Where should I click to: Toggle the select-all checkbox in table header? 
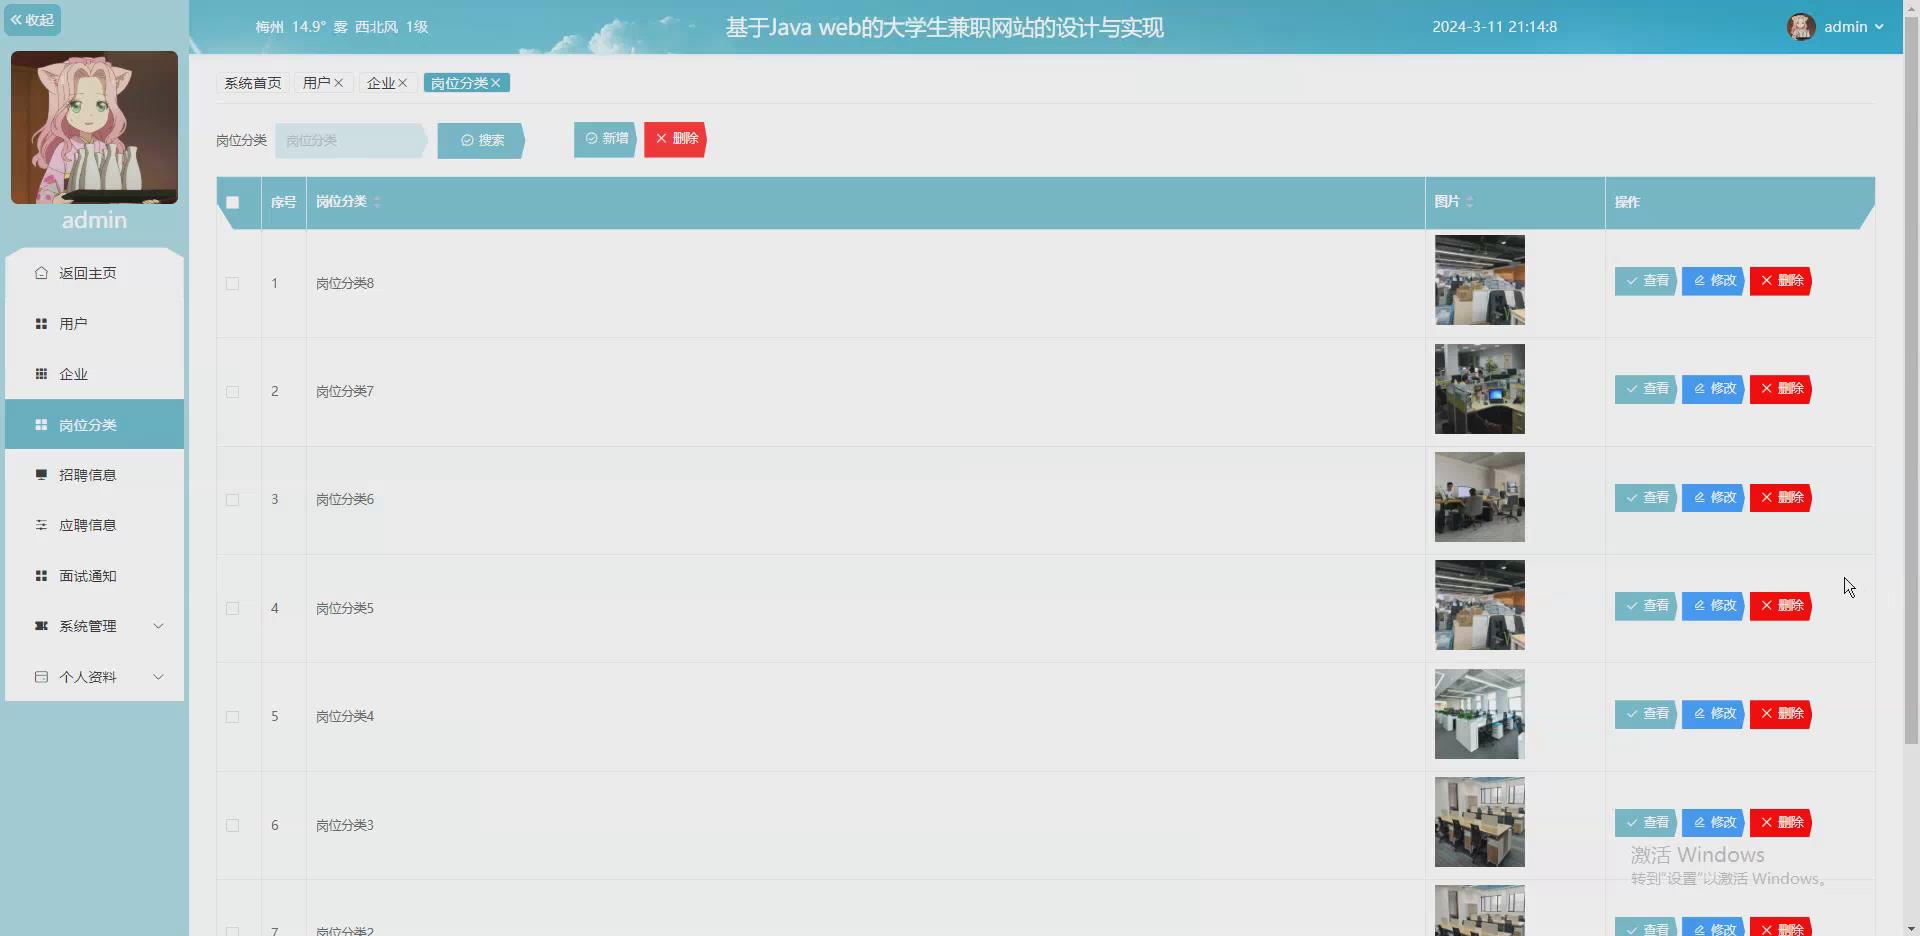233,202
